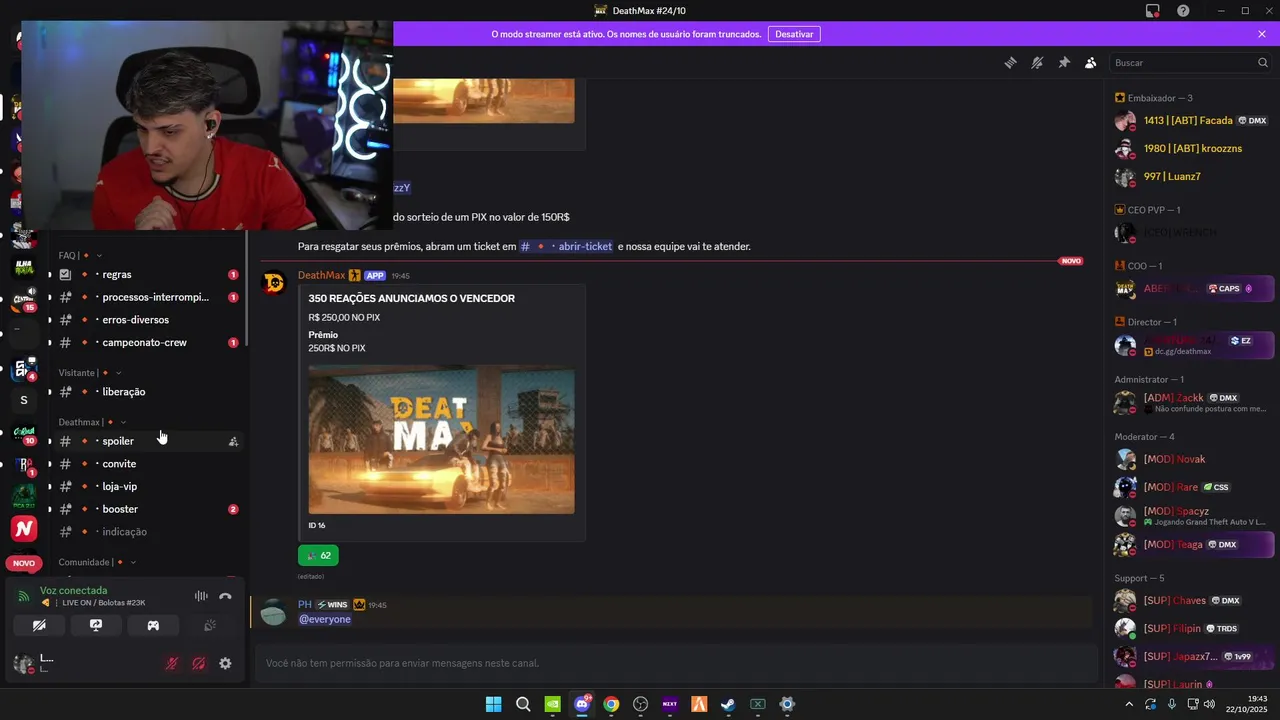Open the processos-interrompi... channel

(147, 297)
